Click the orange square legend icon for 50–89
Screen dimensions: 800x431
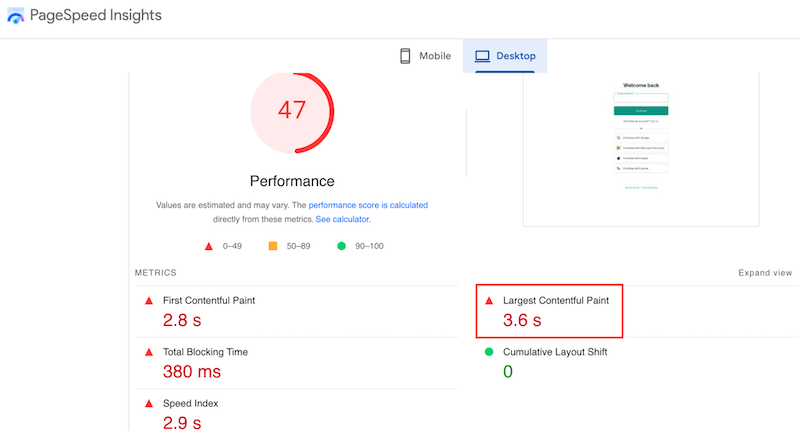point(273,246)
